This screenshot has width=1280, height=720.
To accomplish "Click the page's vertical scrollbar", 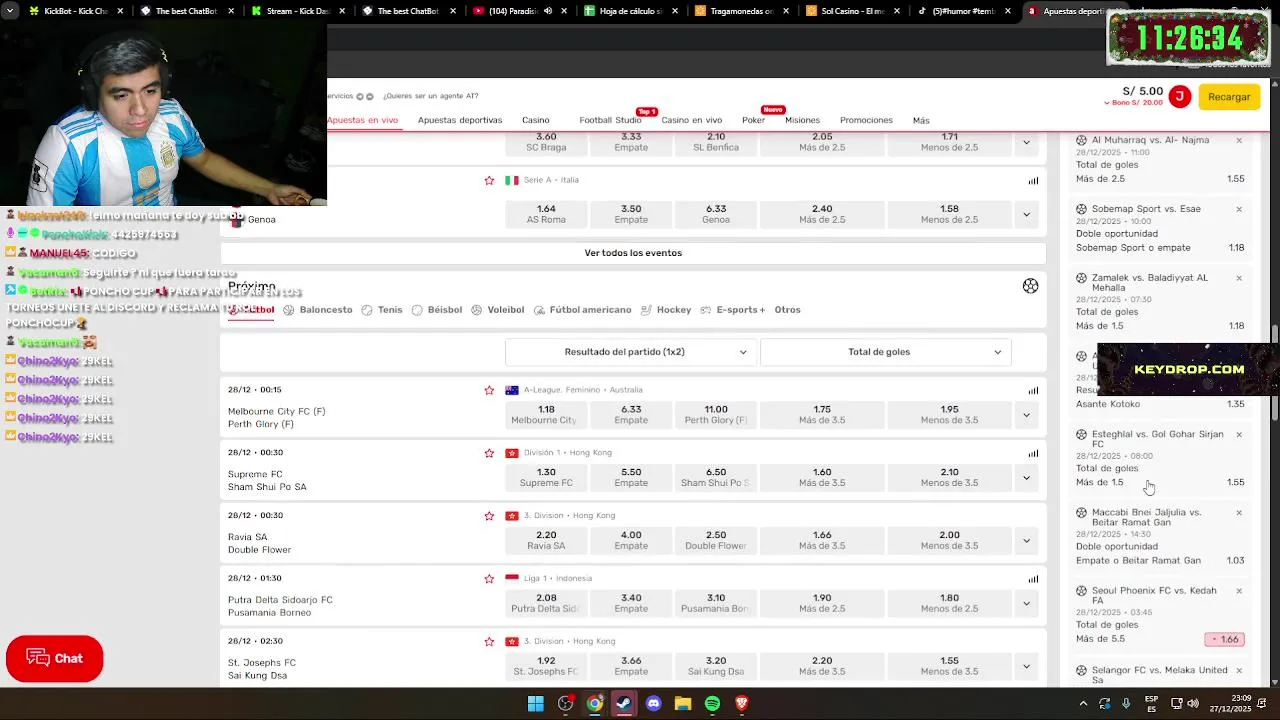I will [x=1274, y=370].
